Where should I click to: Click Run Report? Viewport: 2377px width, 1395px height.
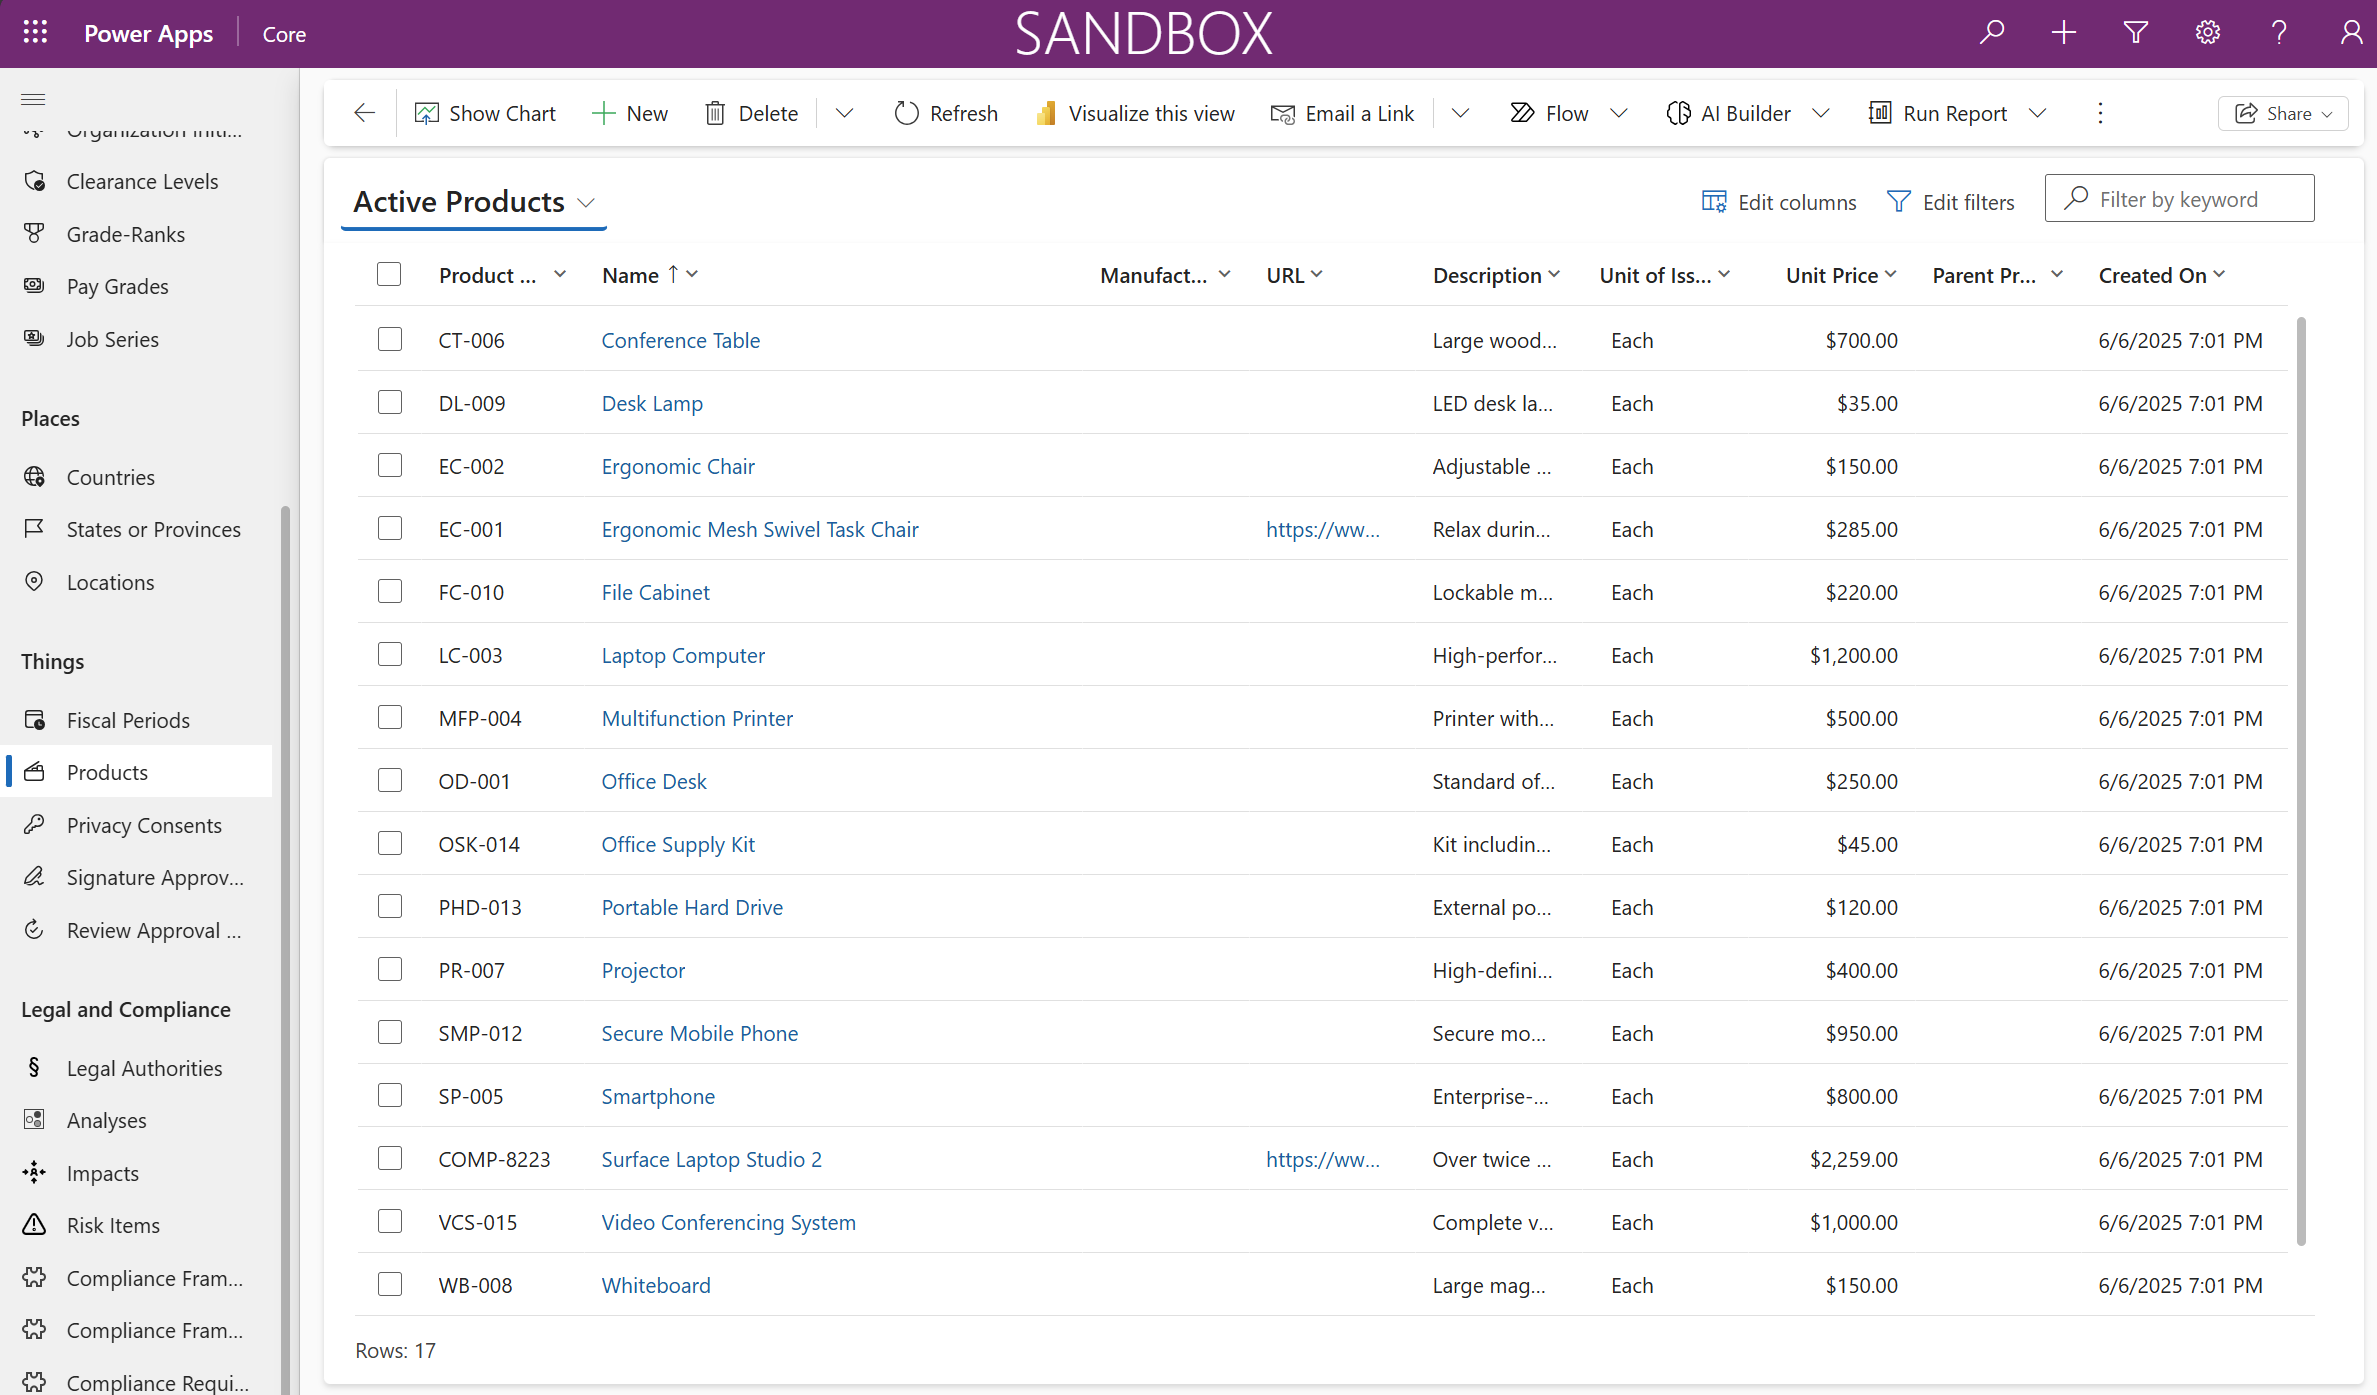coord(1938,113)
